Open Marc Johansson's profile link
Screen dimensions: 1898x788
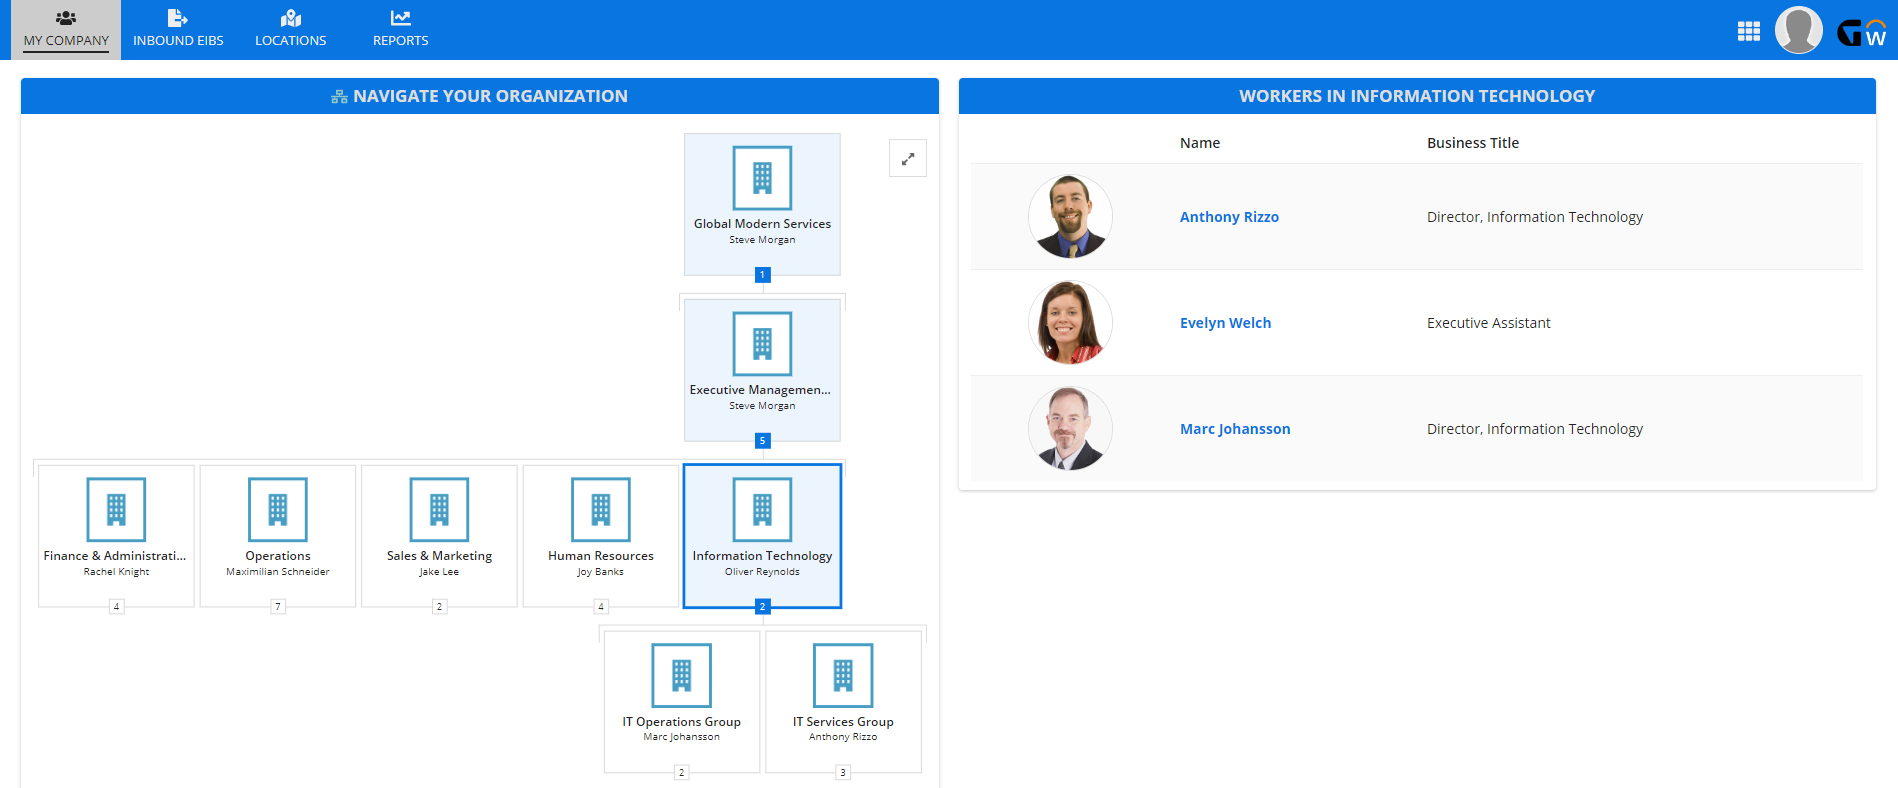tap(1235, 429)
